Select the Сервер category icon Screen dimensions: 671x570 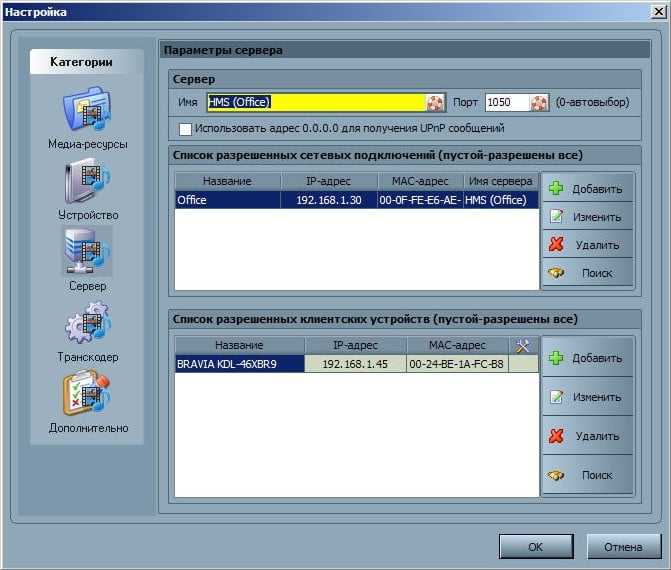(88, 251)
